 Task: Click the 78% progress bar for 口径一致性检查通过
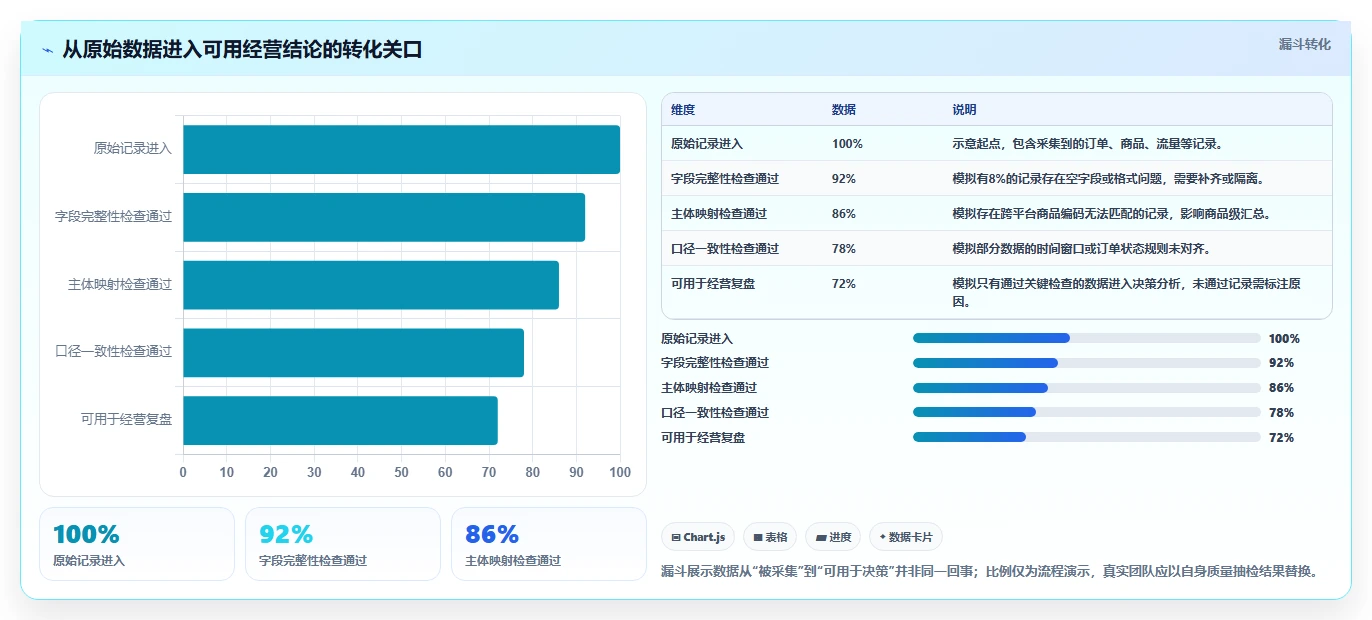pos(1087,412)
